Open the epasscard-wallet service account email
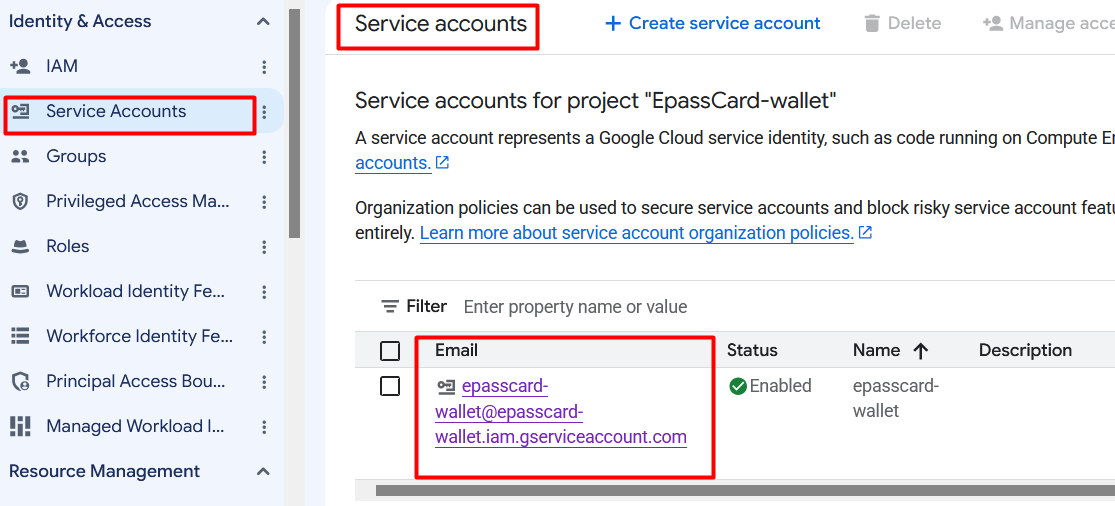 pyautogui.click(x=561, y=411)
